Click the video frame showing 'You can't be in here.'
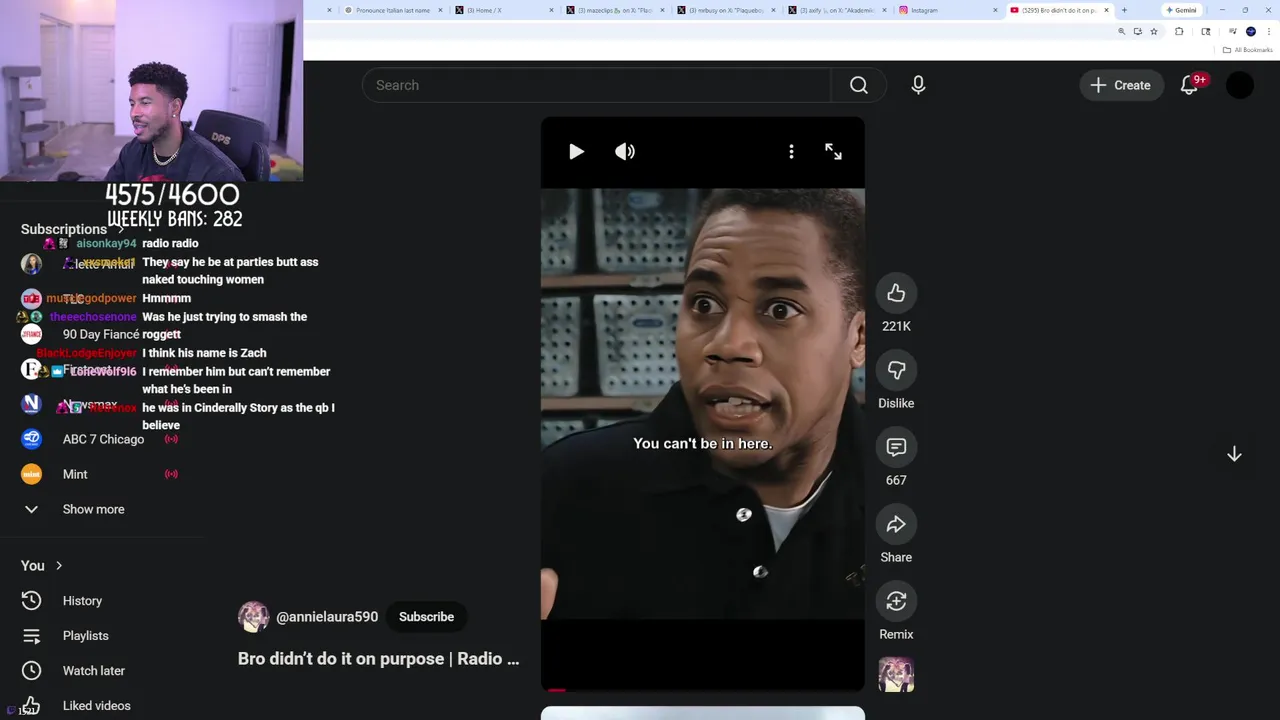This screenshot has width=1280, height=720. [x=703, y=404]
